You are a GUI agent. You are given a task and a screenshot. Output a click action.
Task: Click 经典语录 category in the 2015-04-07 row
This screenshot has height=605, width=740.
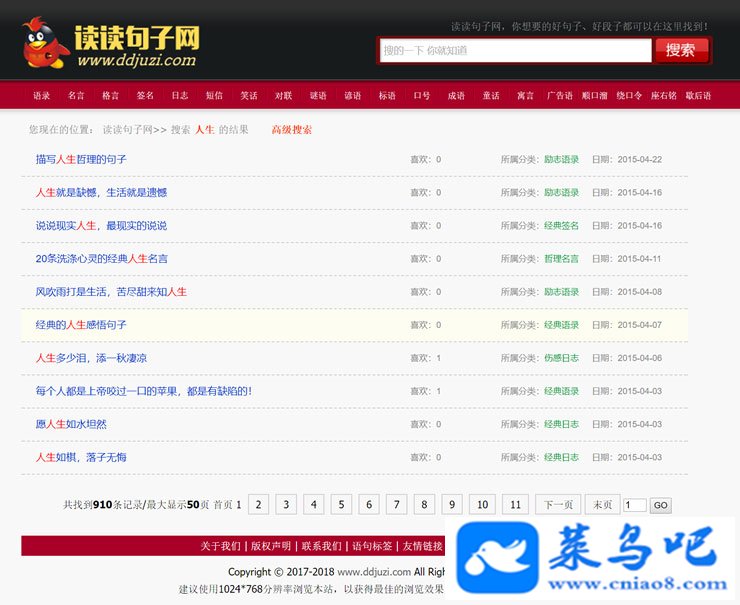point(562,325)
